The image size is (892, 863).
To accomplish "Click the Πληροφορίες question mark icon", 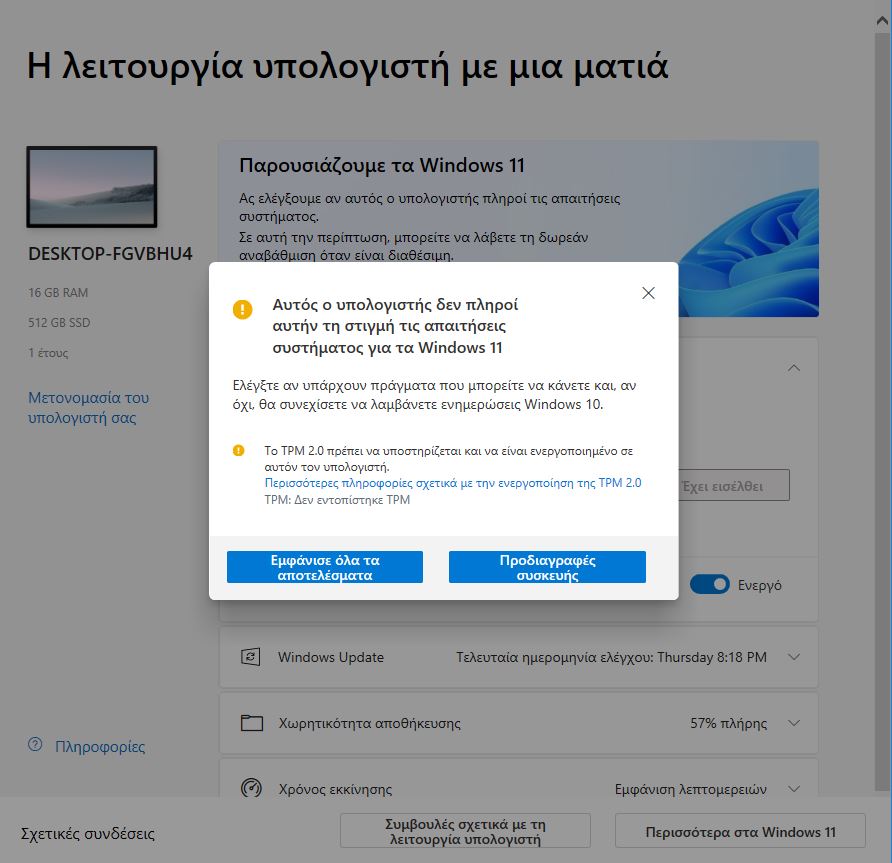I will coord(35,745).
